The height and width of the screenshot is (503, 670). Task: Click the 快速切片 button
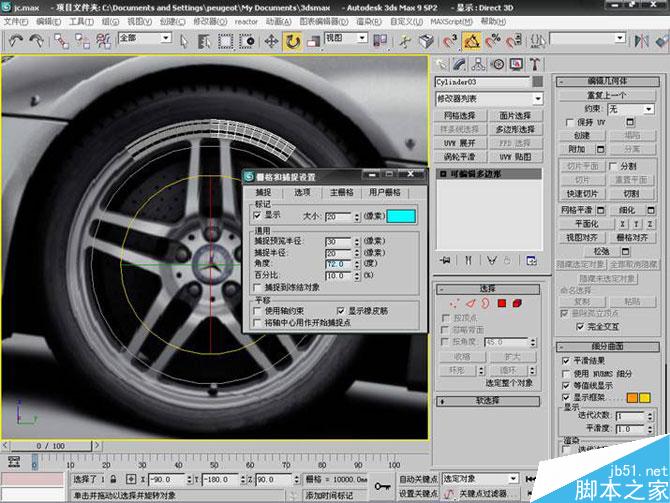582,193
